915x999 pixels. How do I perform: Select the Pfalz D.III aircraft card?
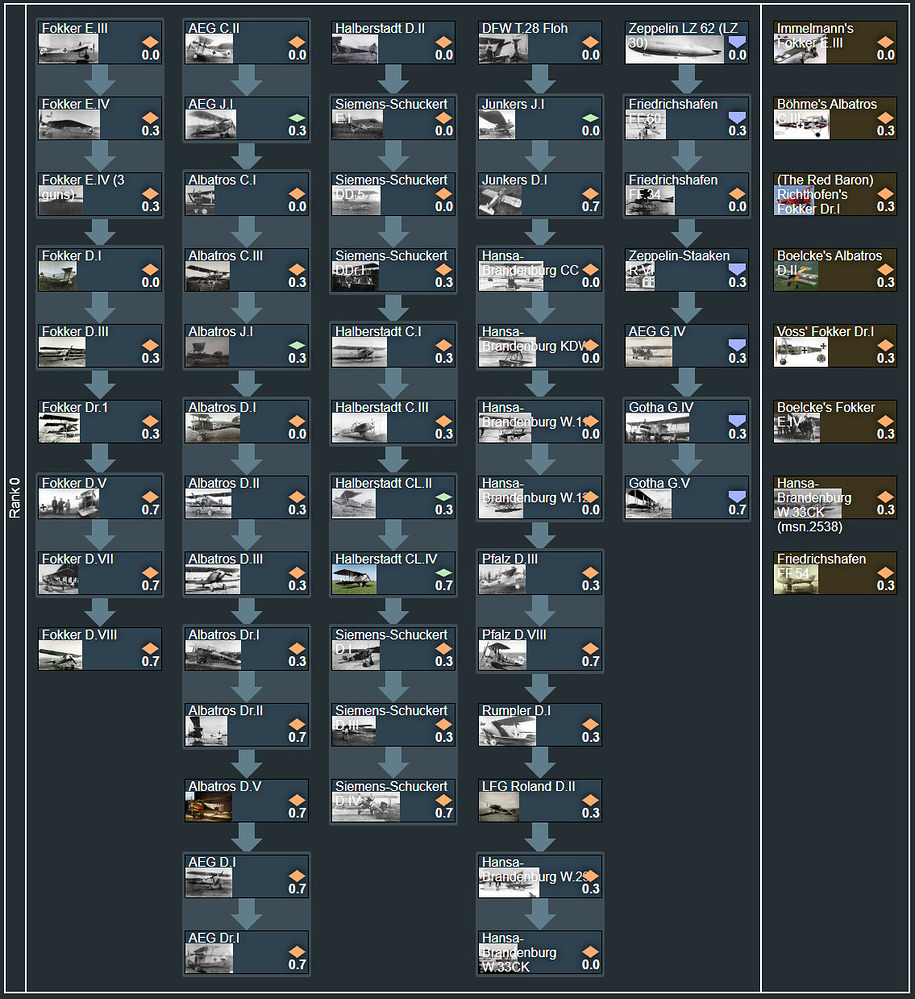coord(540,573)
